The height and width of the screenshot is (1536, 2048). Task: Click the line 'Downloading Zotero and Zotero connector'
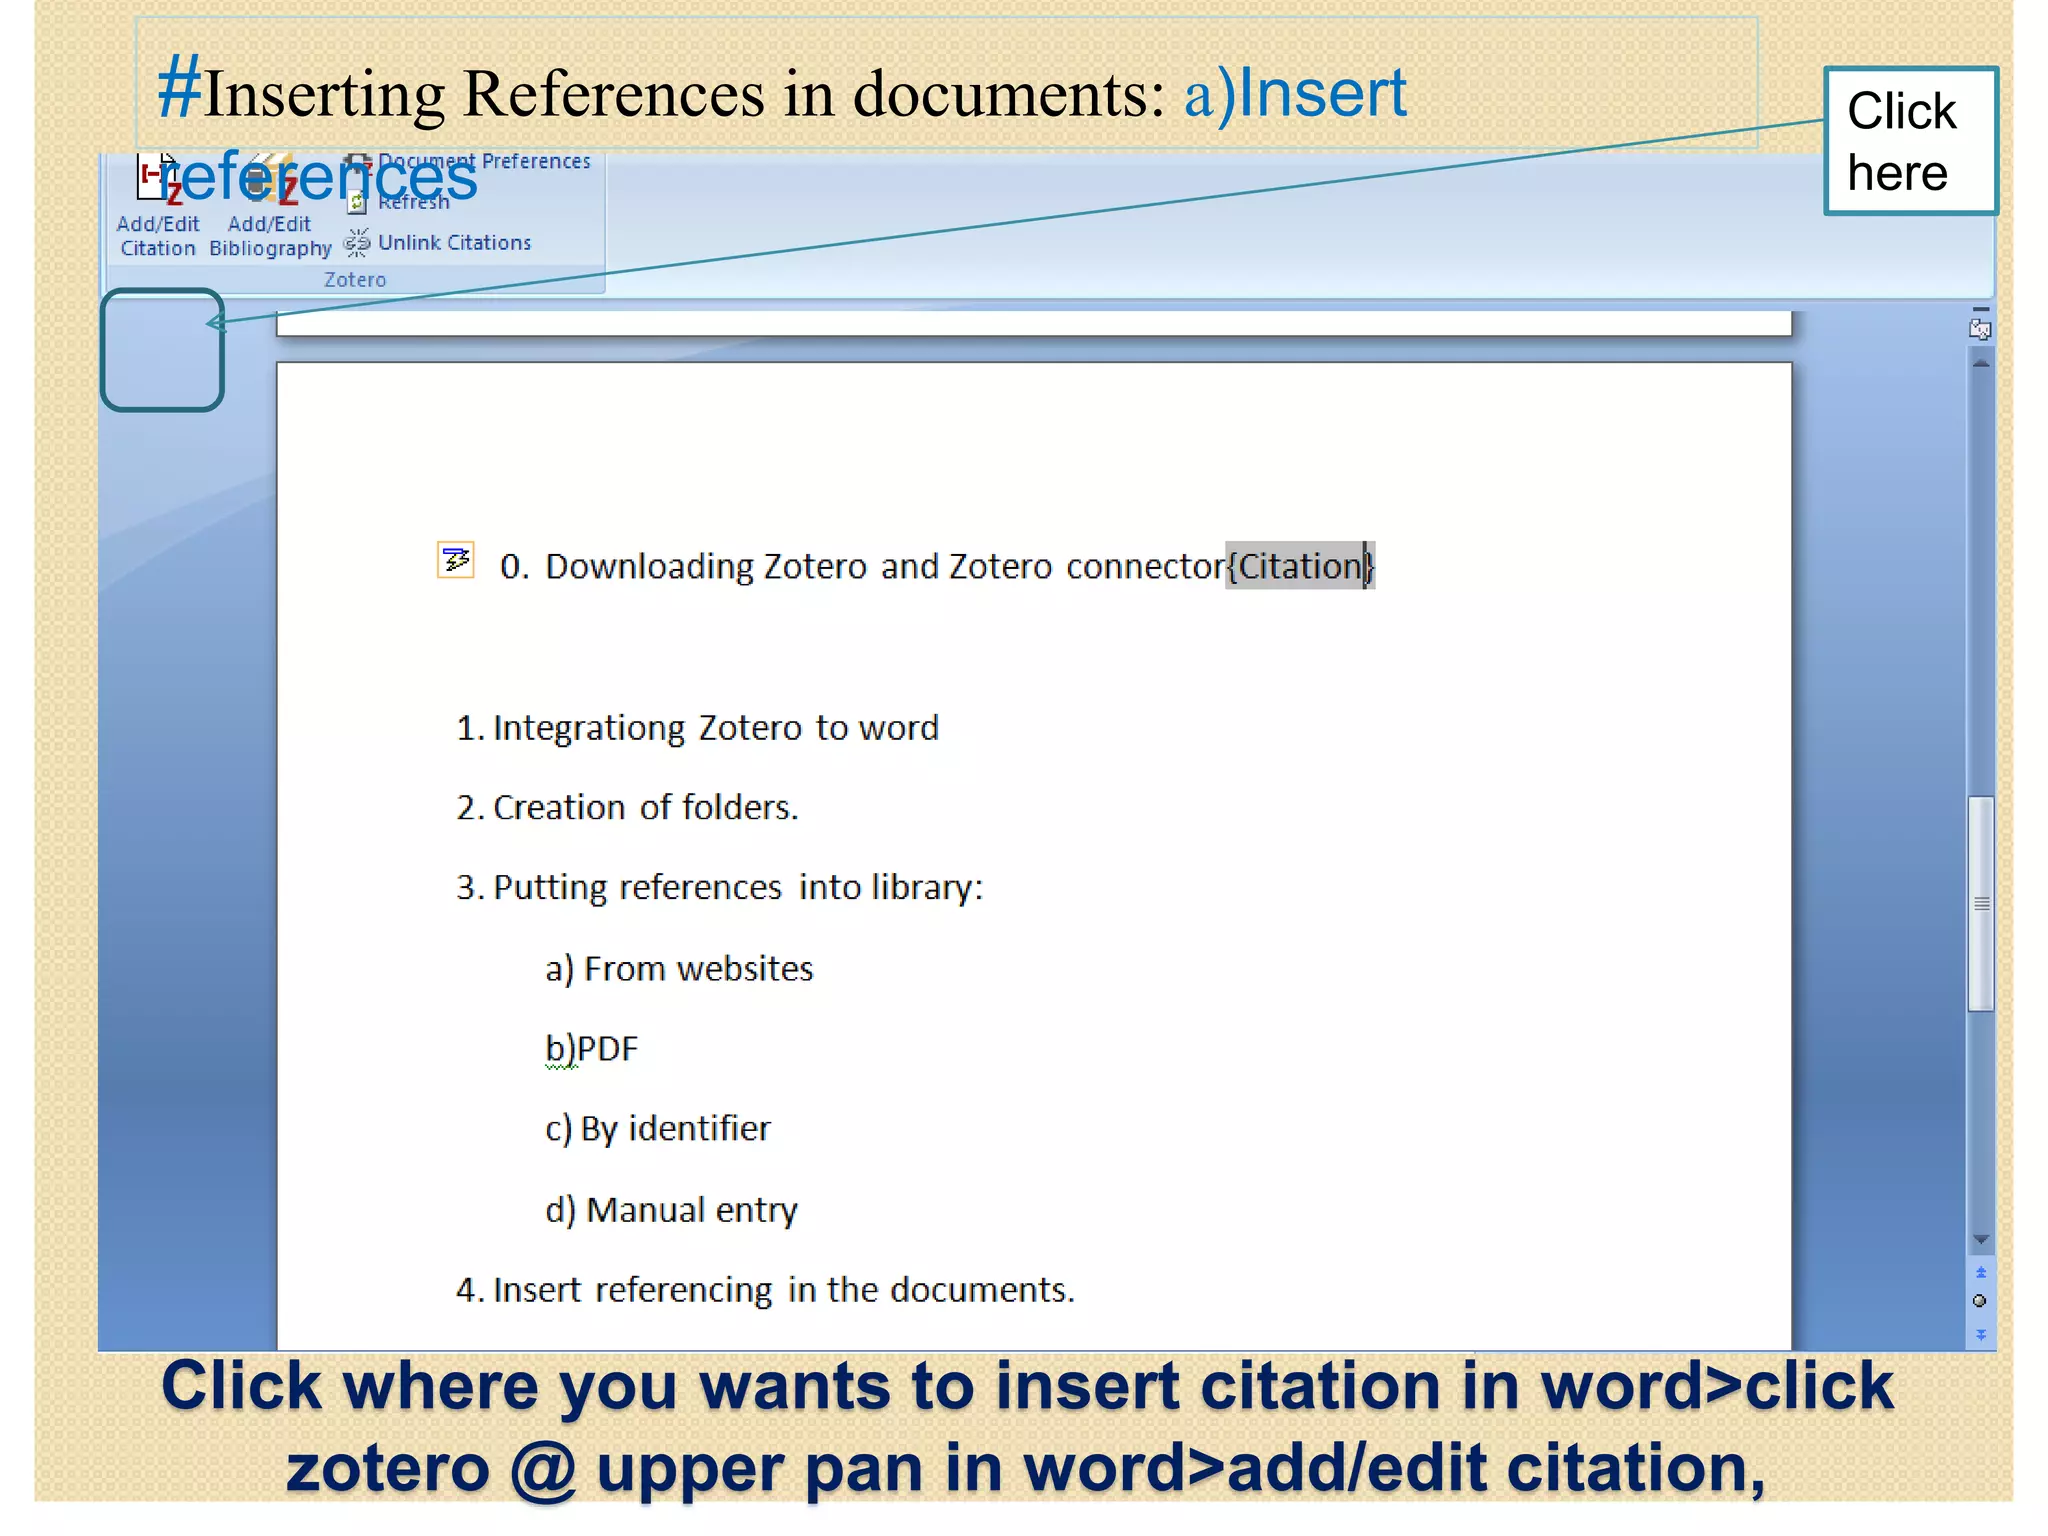[x=885, y=566]
